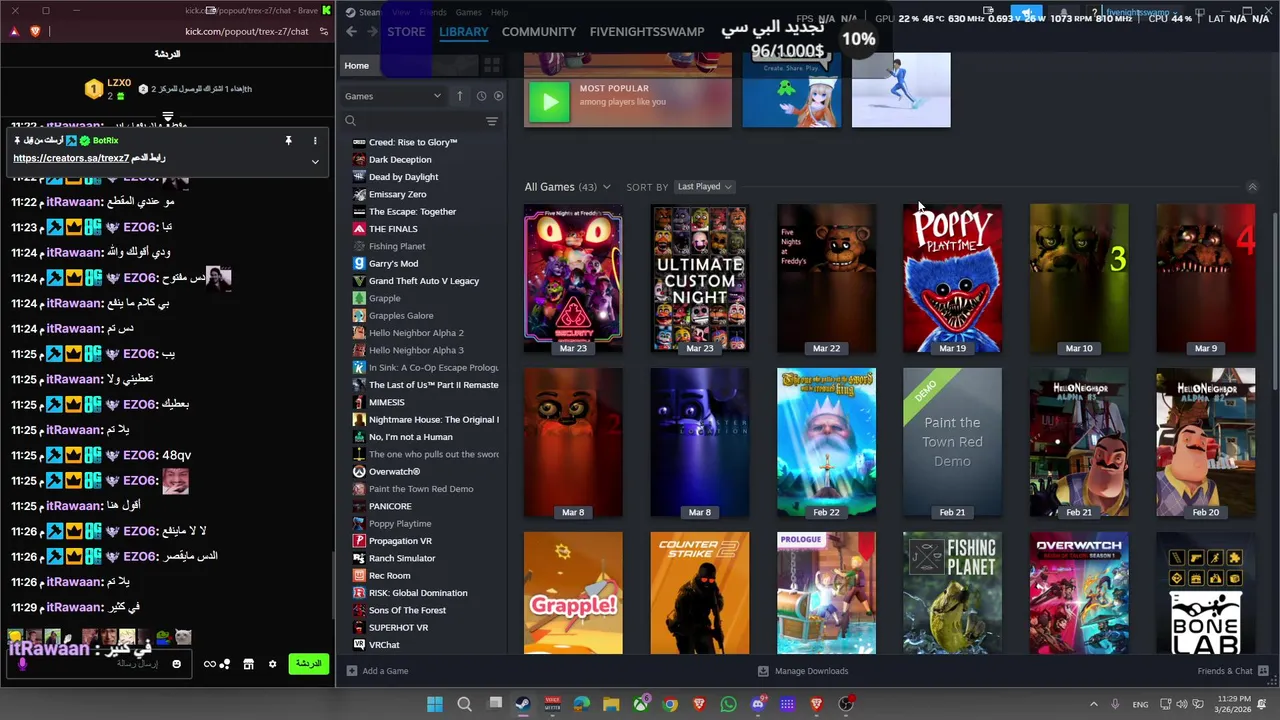Open the STORE tab in Steam

point(406,32)
